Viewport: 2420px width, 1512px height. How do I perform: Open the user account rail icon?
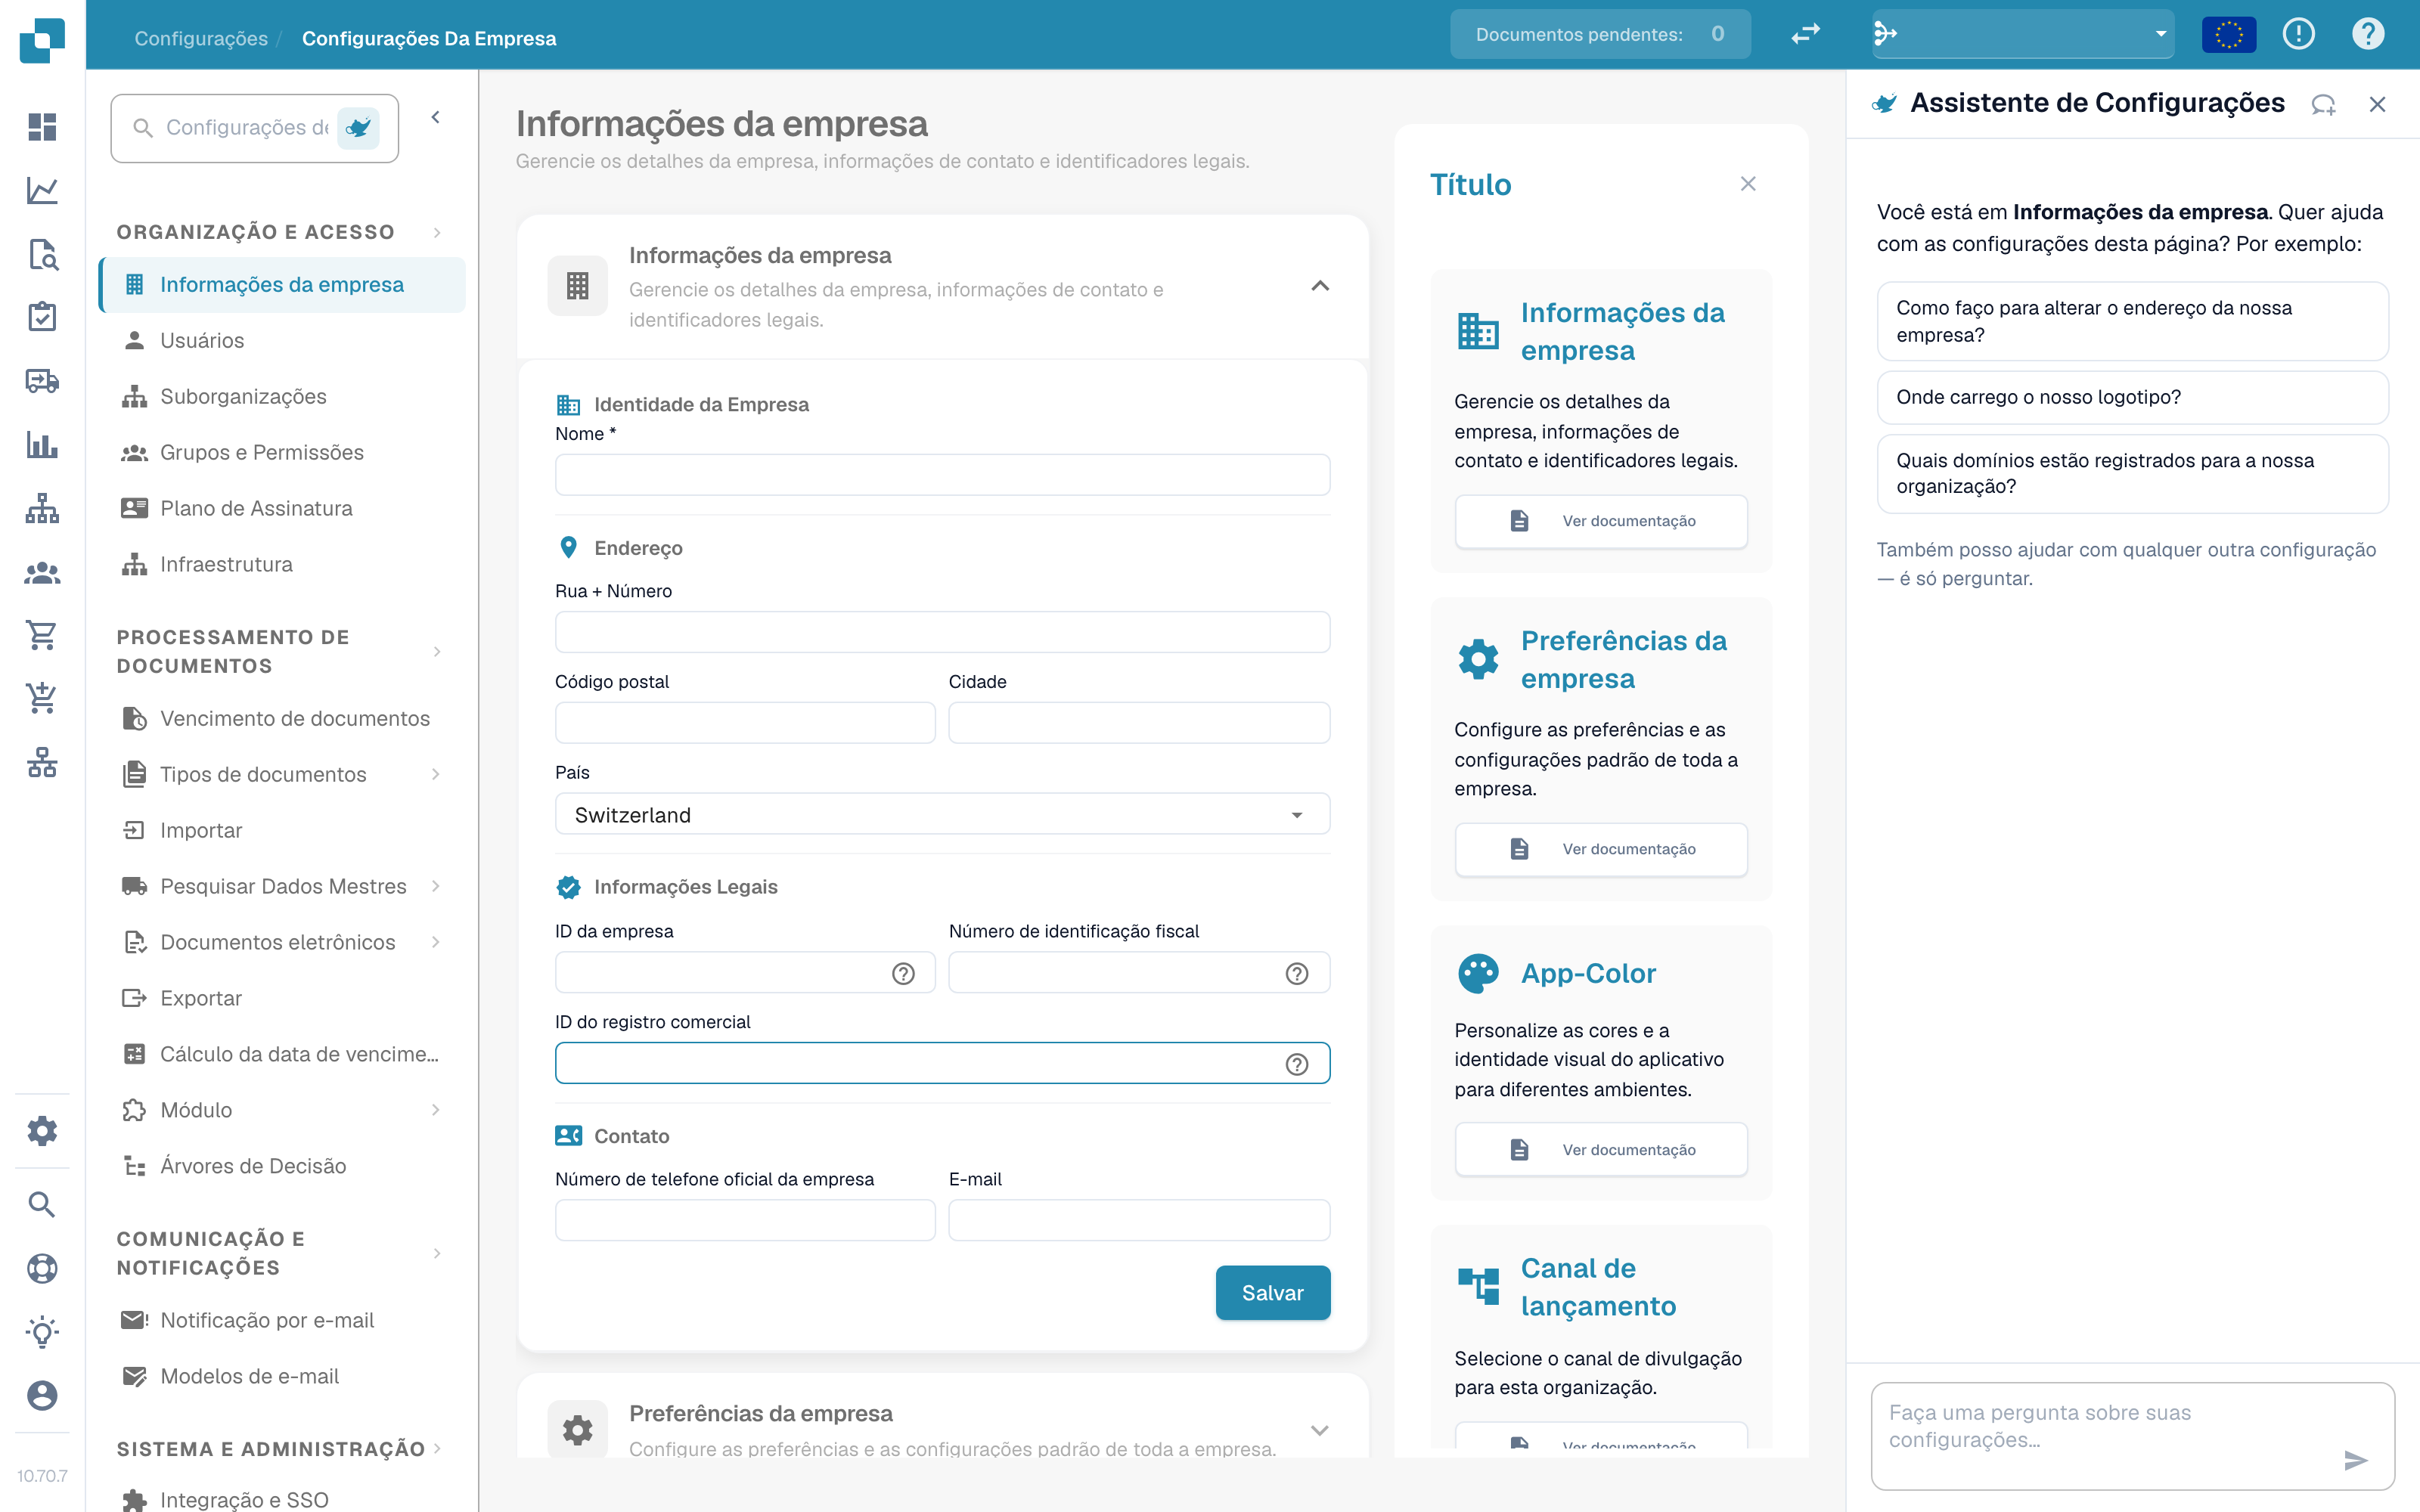pyautogui.click(x=42, y=1395)
